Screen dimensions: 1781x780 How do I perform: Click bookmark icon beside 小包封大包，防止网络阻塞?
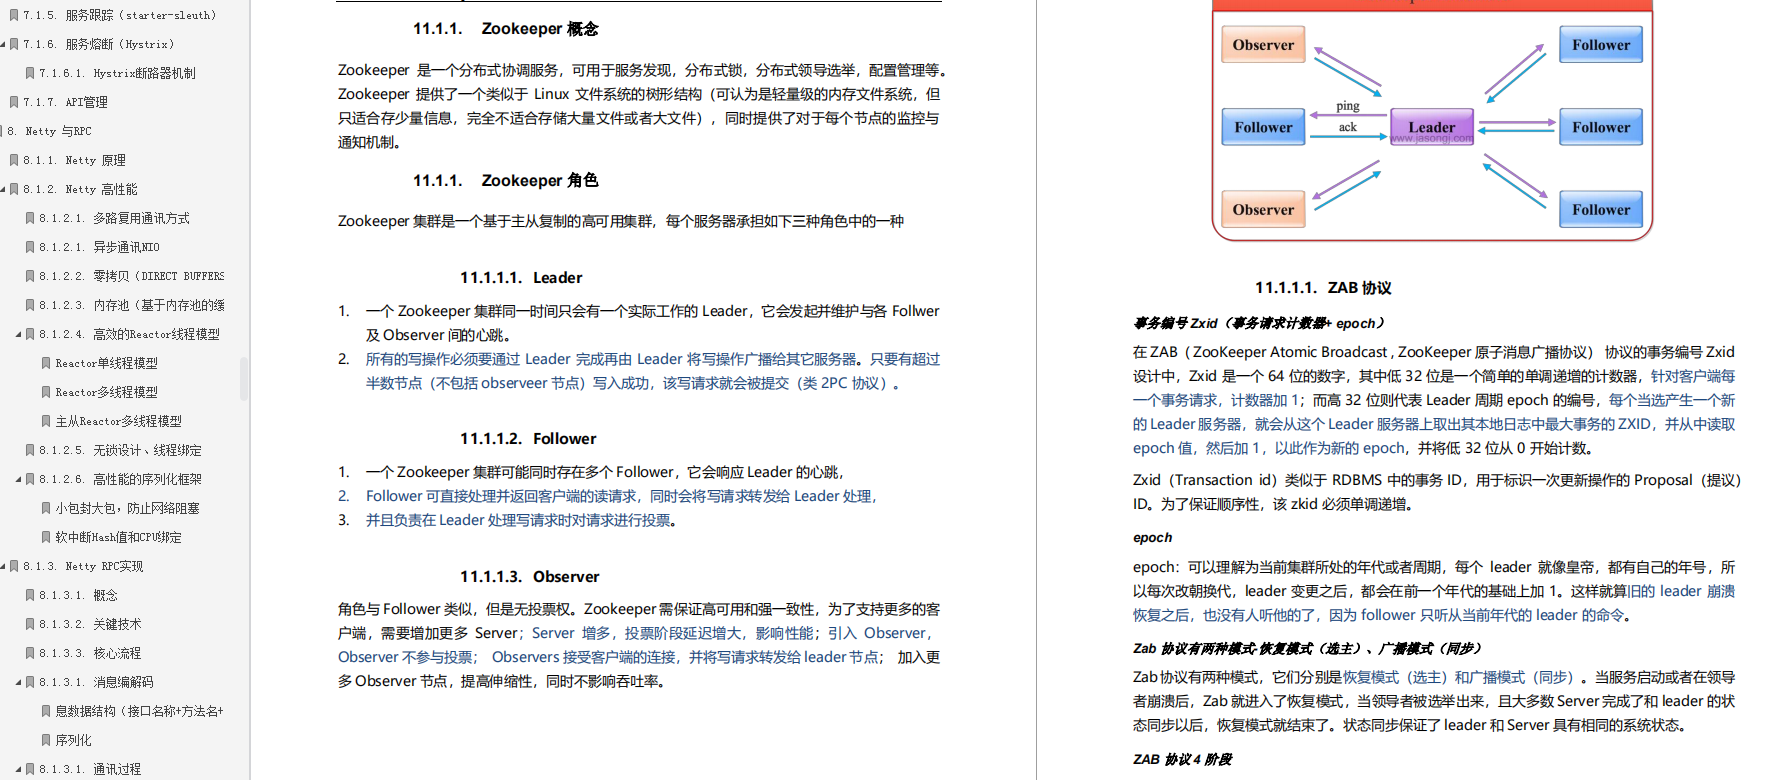tap(46, 508)
